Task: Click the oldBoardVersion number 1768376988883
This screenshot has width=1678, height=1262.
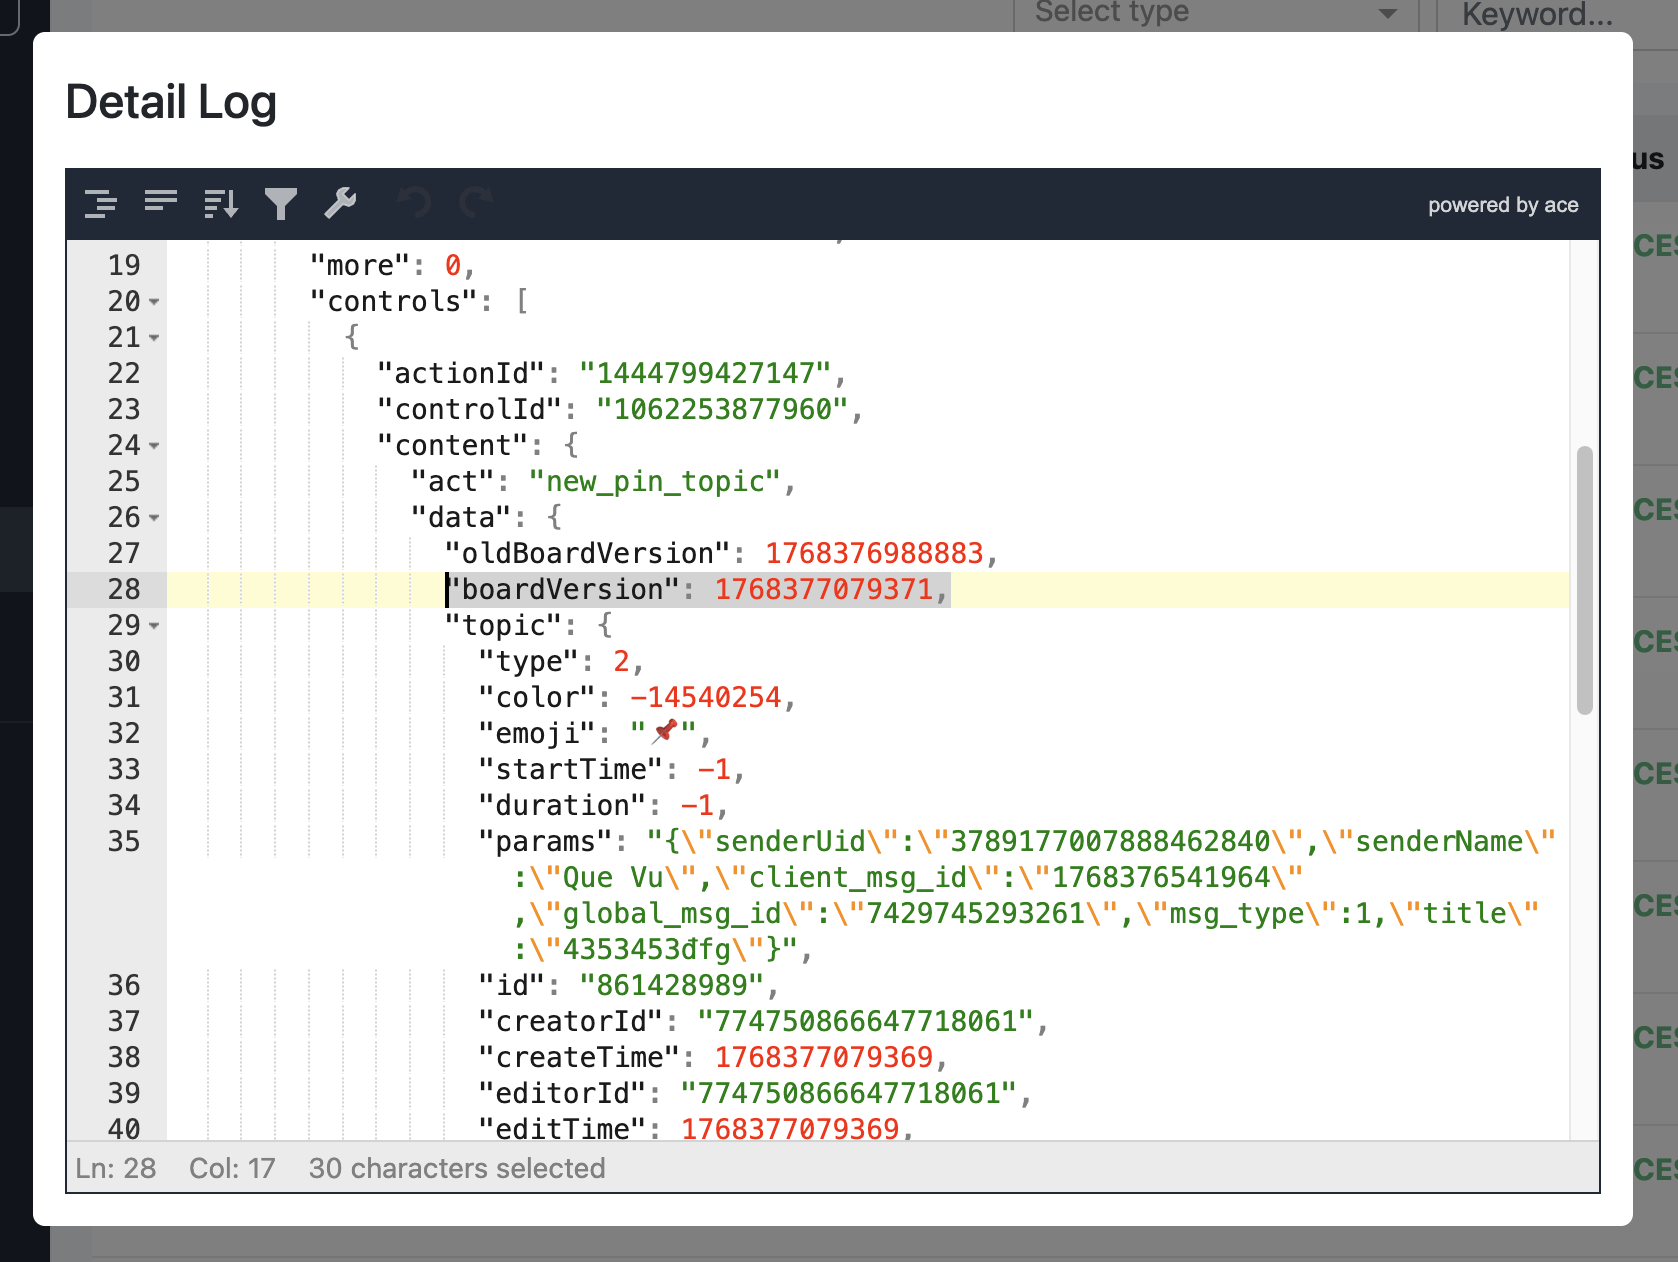Action: (x=874, y=554)
